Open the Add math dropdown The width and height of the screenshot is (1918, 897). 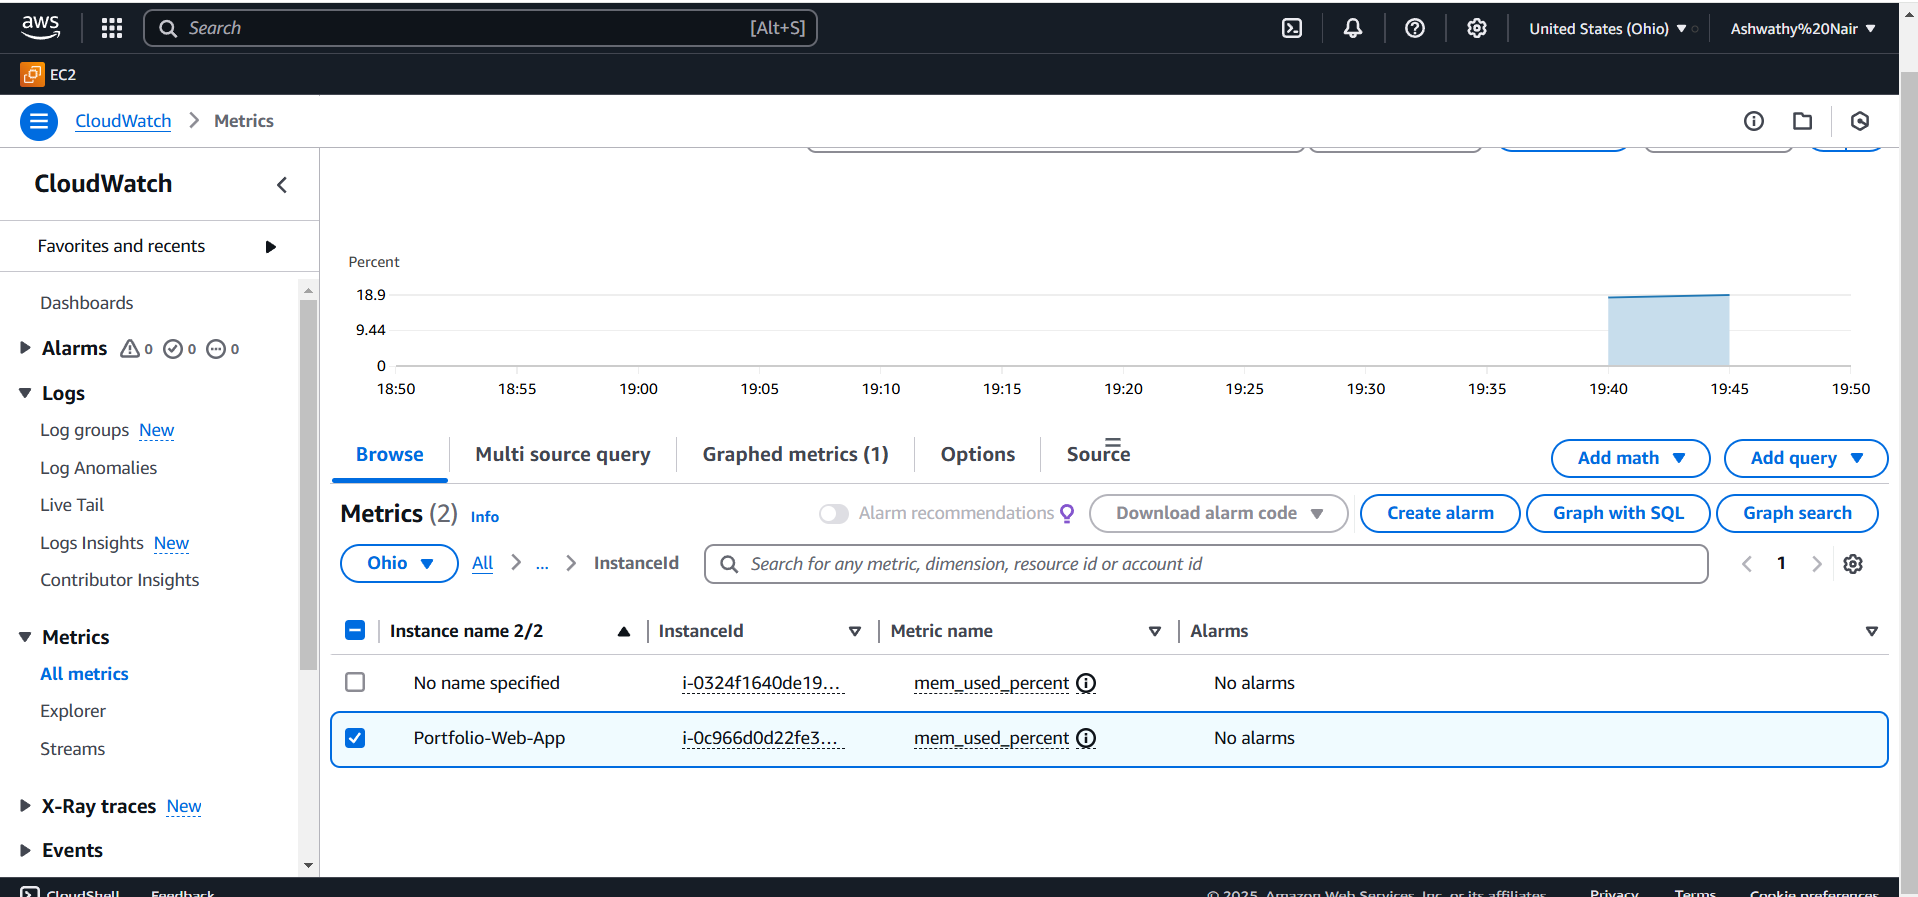pyautogui.click(x=1630, y=458)
